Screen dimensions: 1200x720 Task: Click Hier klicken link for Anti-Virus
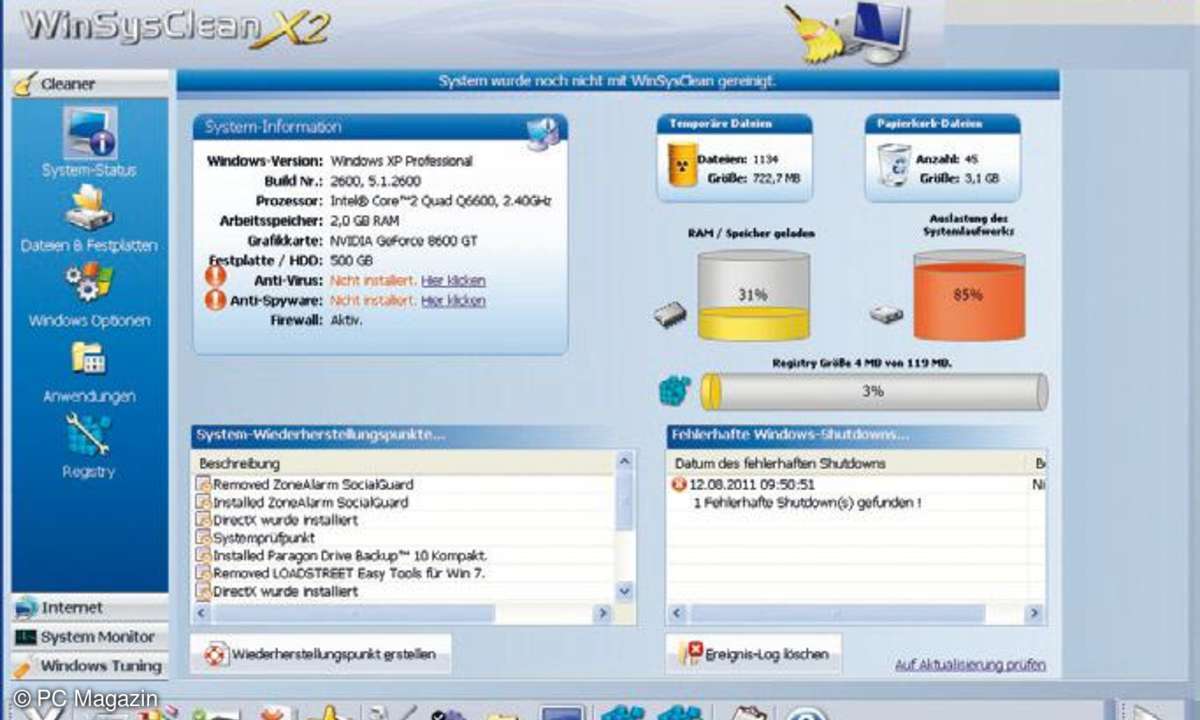click(x=453, y=280)
